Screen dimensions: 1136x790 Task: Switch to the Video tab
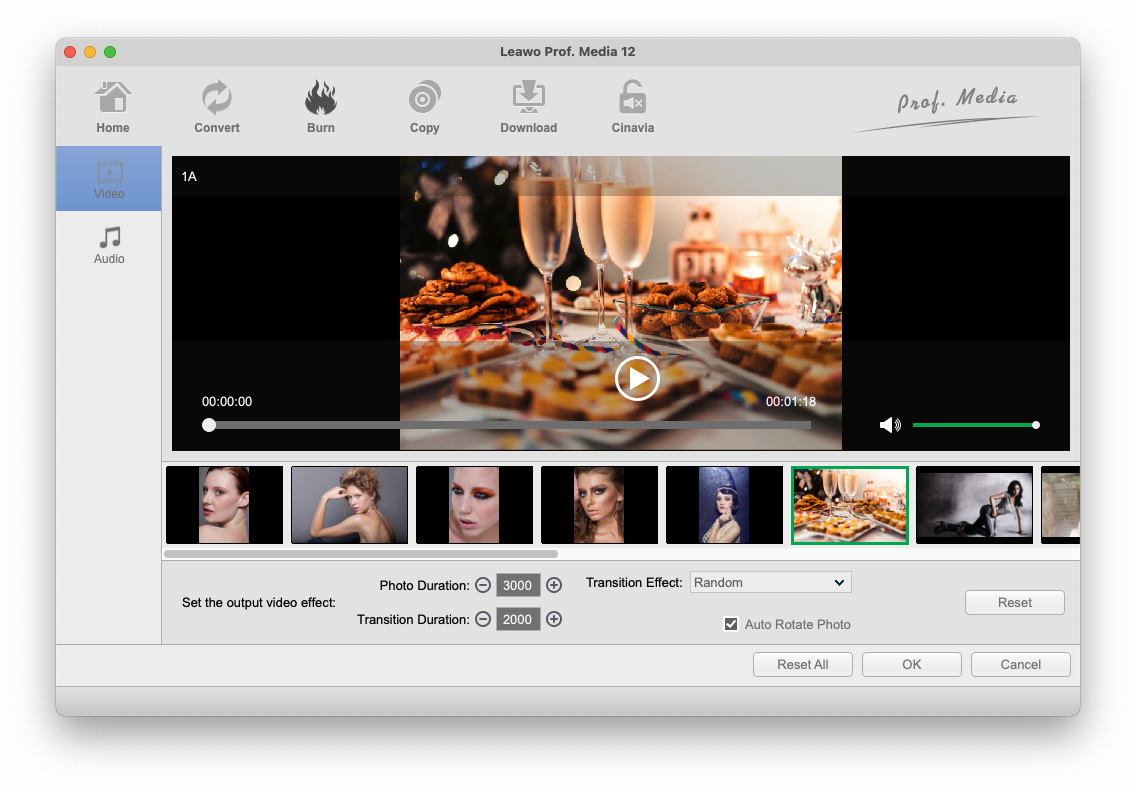pos(109,179)
